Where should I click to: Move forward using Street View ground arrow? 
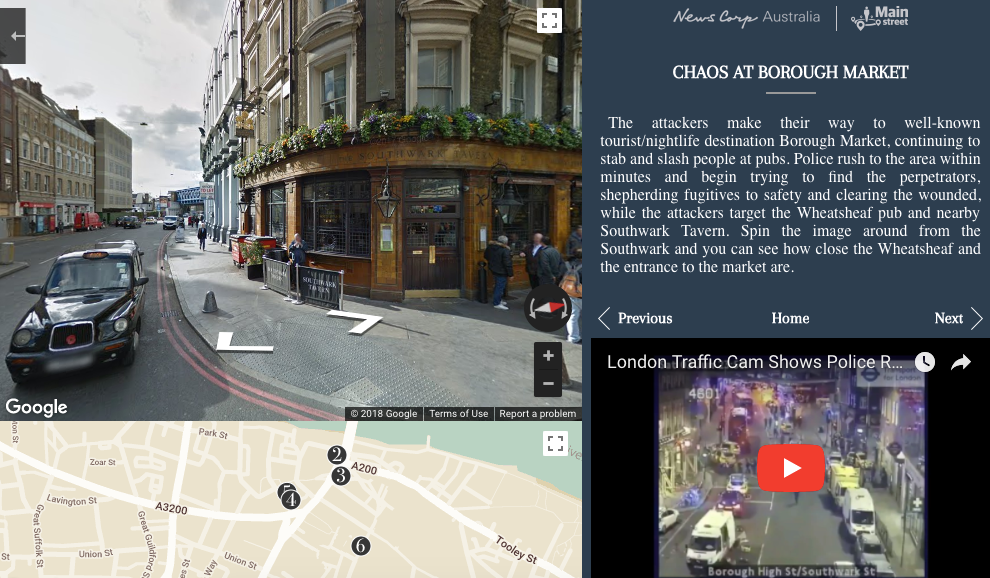(x=355, y=320)
